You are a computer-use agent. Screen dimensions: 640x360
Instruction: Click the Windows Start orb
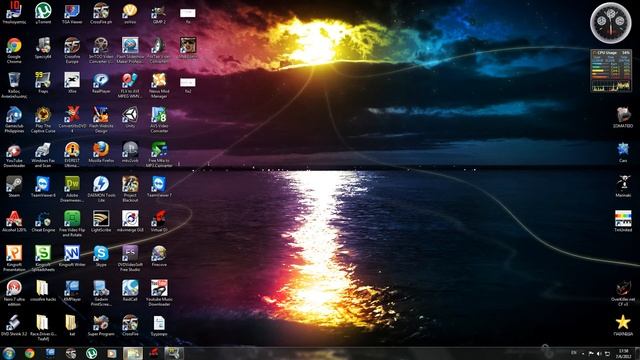coord(9,353)
